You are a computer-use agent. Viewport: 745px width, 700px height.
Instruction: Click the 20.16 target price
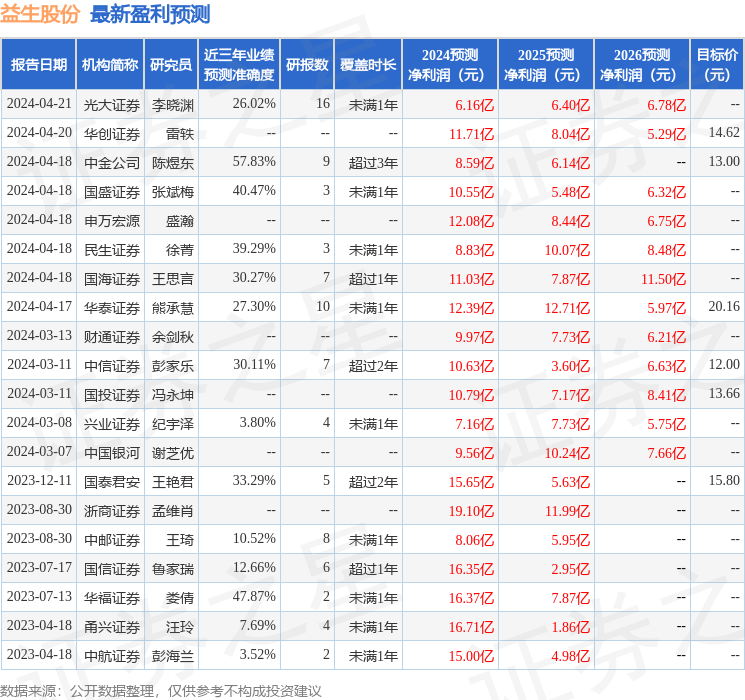724,306
